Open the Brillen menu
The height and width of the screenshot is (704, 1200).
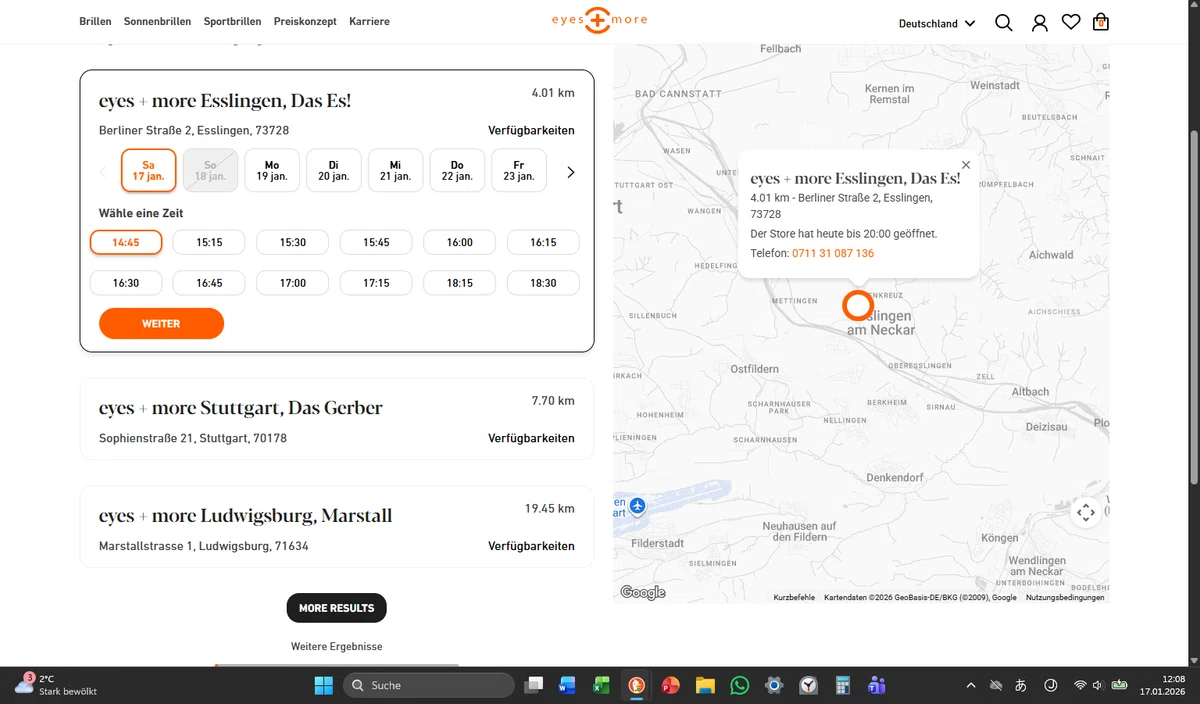[x=95, y=21]
